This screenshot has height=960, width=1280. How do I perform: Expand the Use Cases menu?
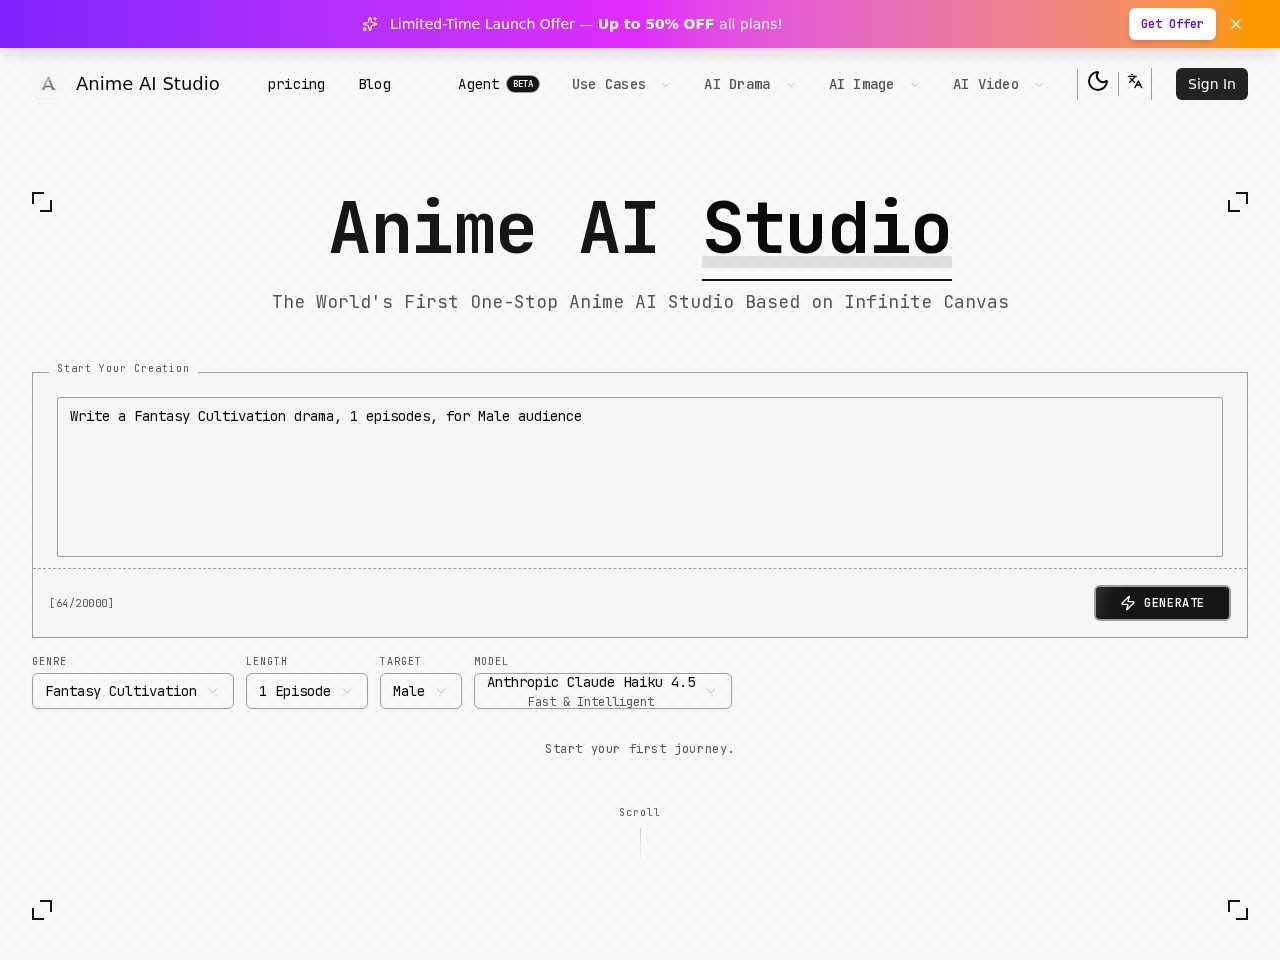pyautogui.click(x=621, y=84)
